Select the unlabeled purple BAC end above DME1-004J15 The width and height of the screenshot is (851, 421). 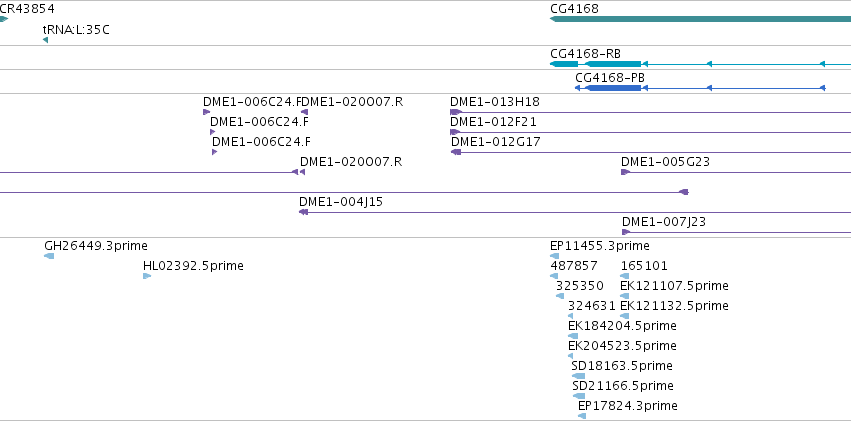point(684,192)
